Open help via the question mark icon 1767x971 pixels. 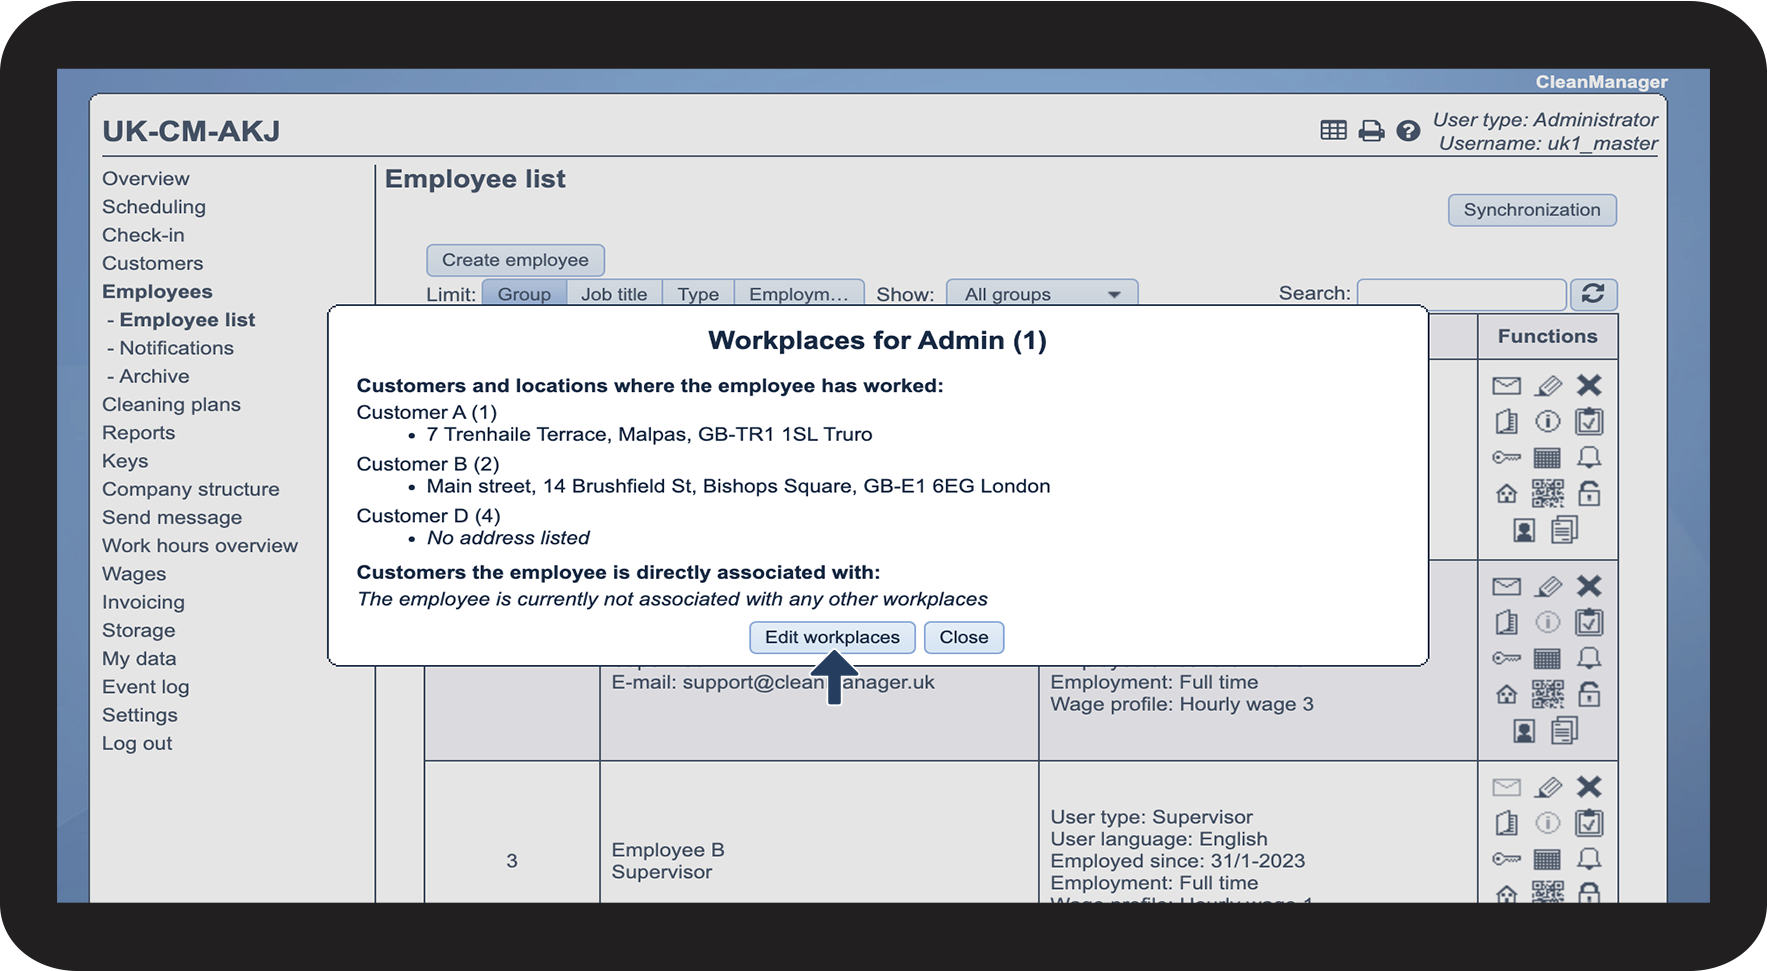click(1408, 131)
